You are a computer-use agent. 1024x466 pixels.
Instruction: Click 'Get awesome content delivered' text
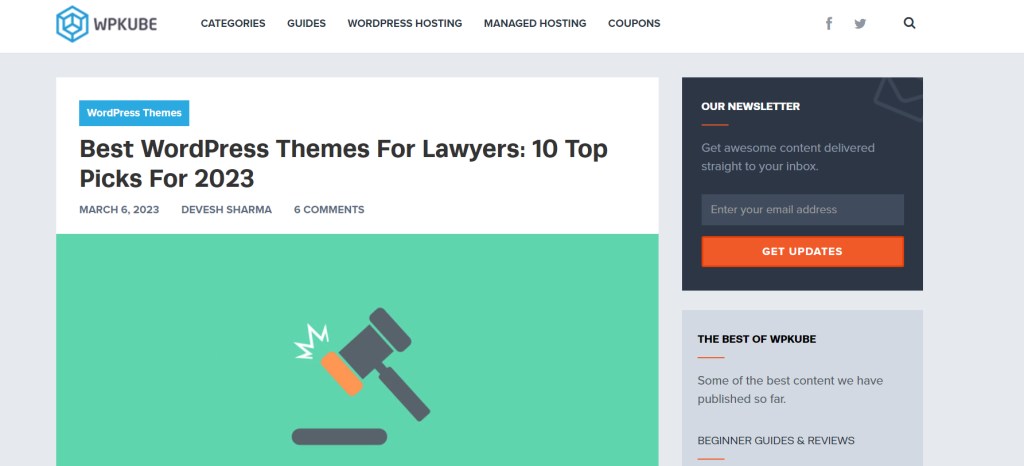point(788,157)
